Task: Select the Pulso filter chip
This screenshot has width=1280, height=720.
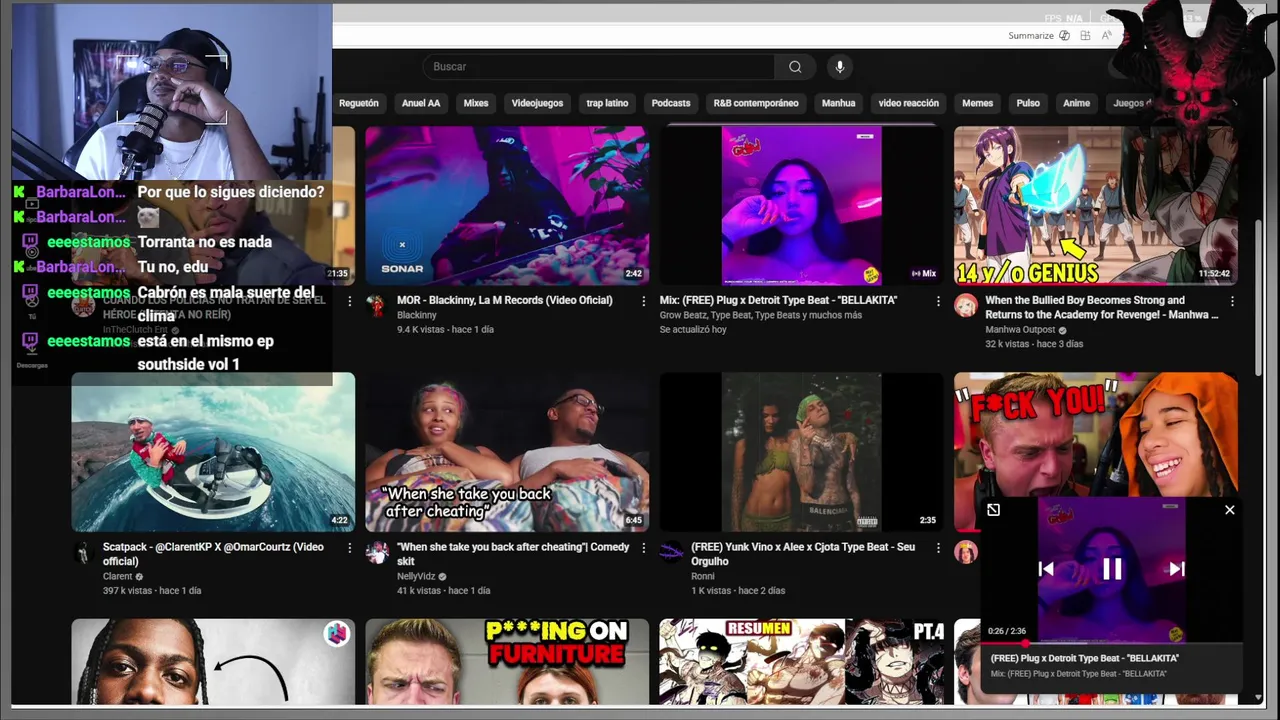Action: (1028, 103)
